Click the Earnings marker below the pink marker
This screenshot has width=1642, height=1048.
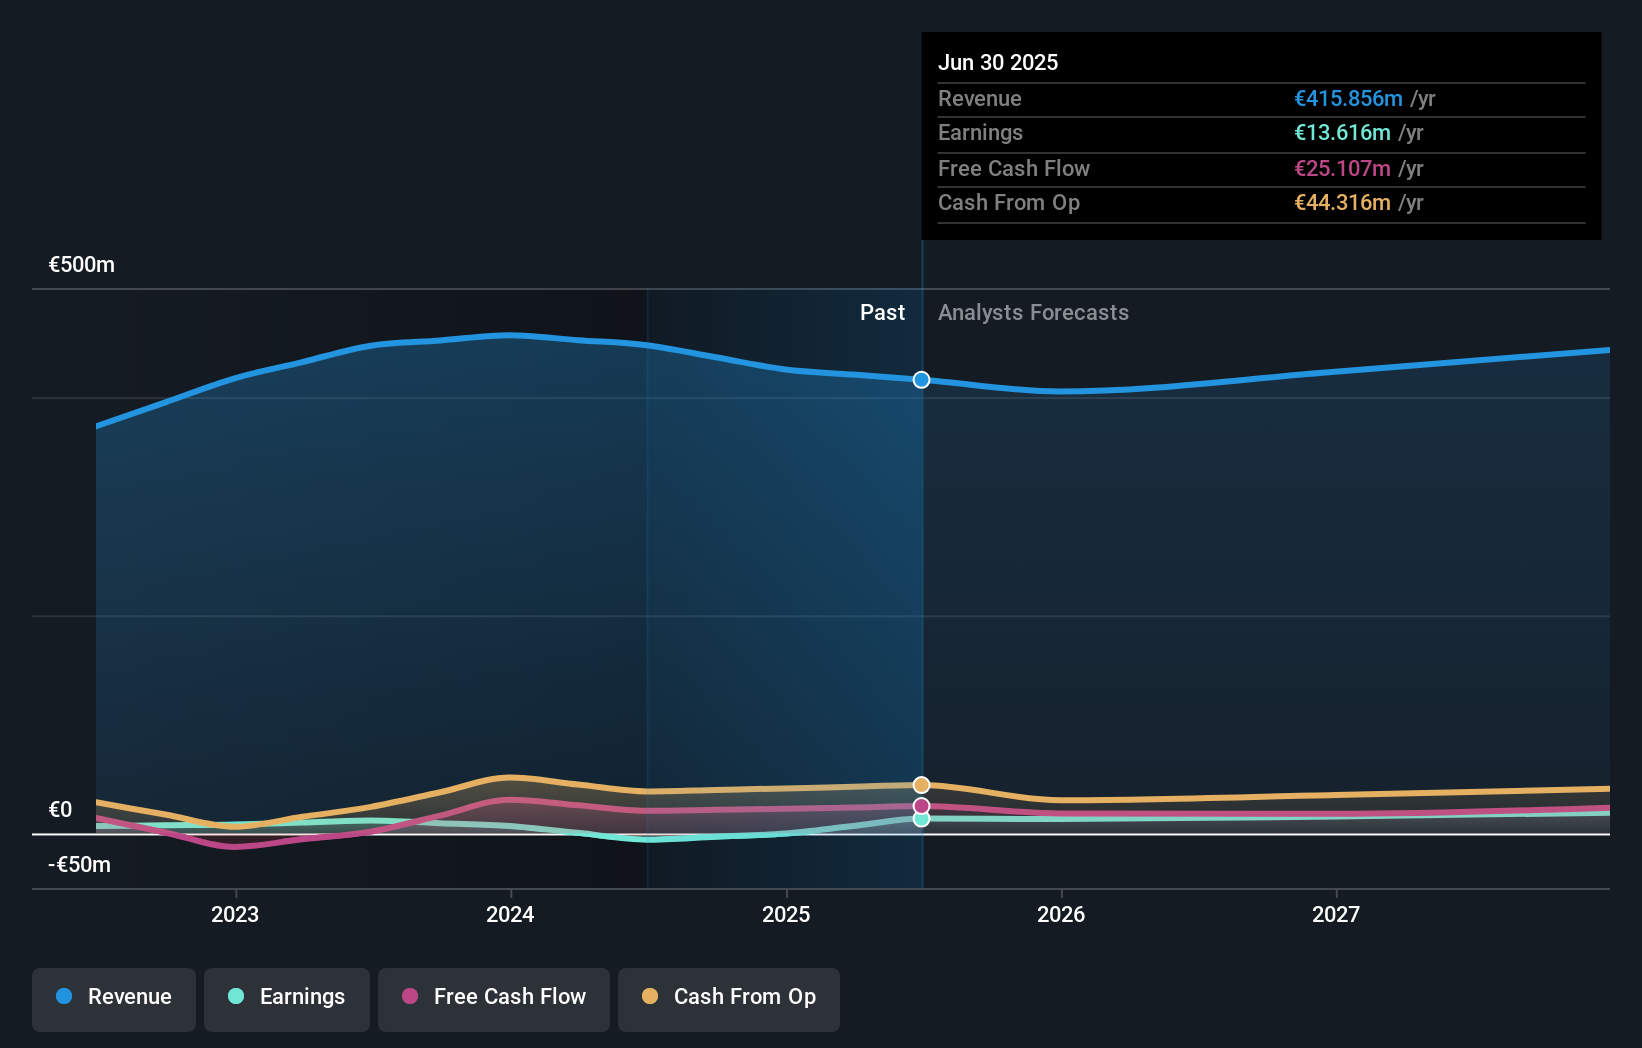920,820
